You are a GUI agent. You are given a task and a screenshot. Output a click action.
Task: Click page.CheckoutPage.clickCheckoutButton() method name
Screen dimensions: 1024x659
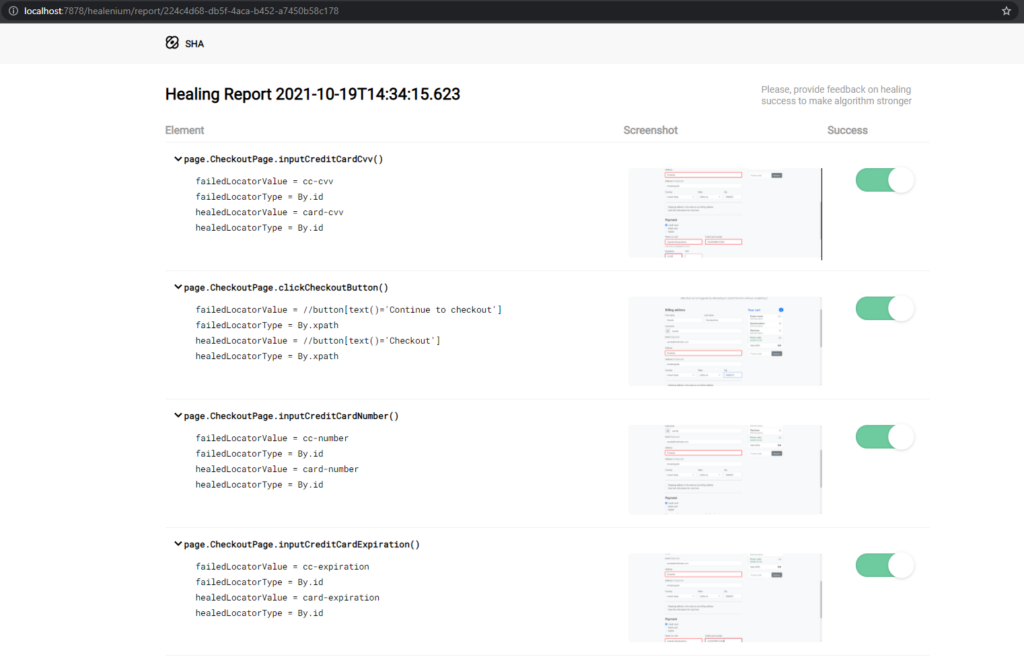tap(286, 287)
